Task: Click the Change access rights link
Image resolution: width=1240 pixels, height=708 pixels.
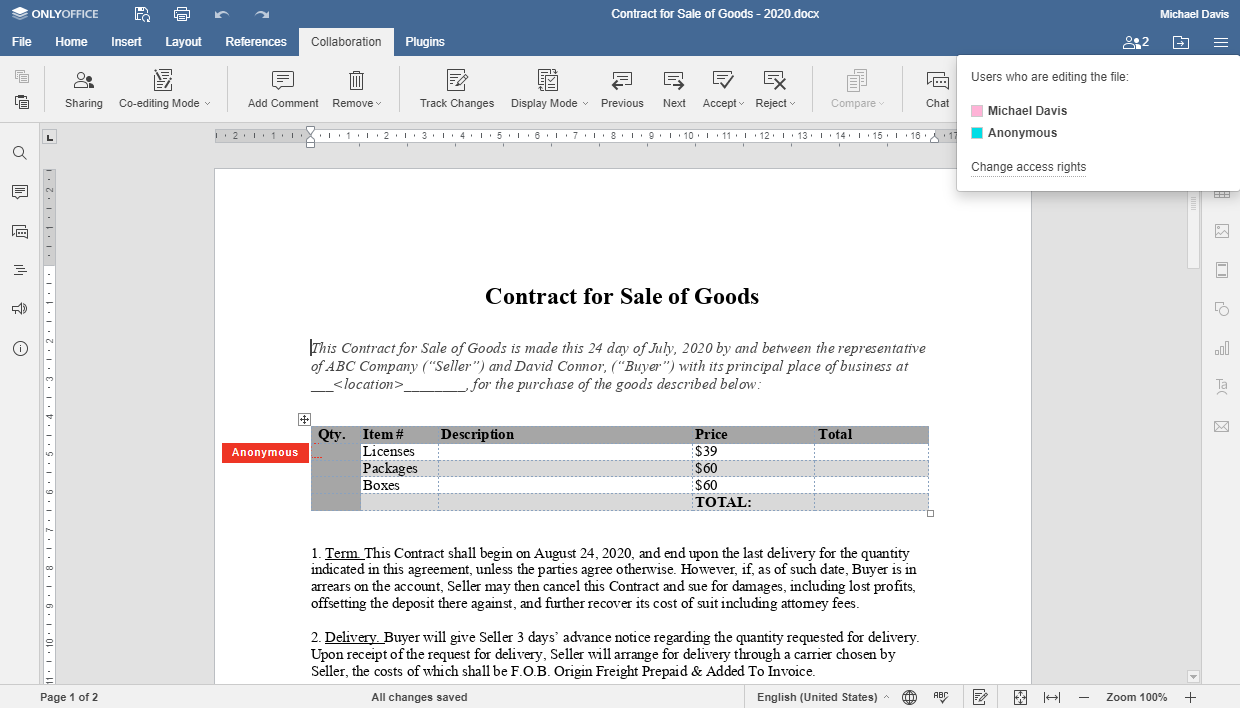Action: tap(1028, 167)
